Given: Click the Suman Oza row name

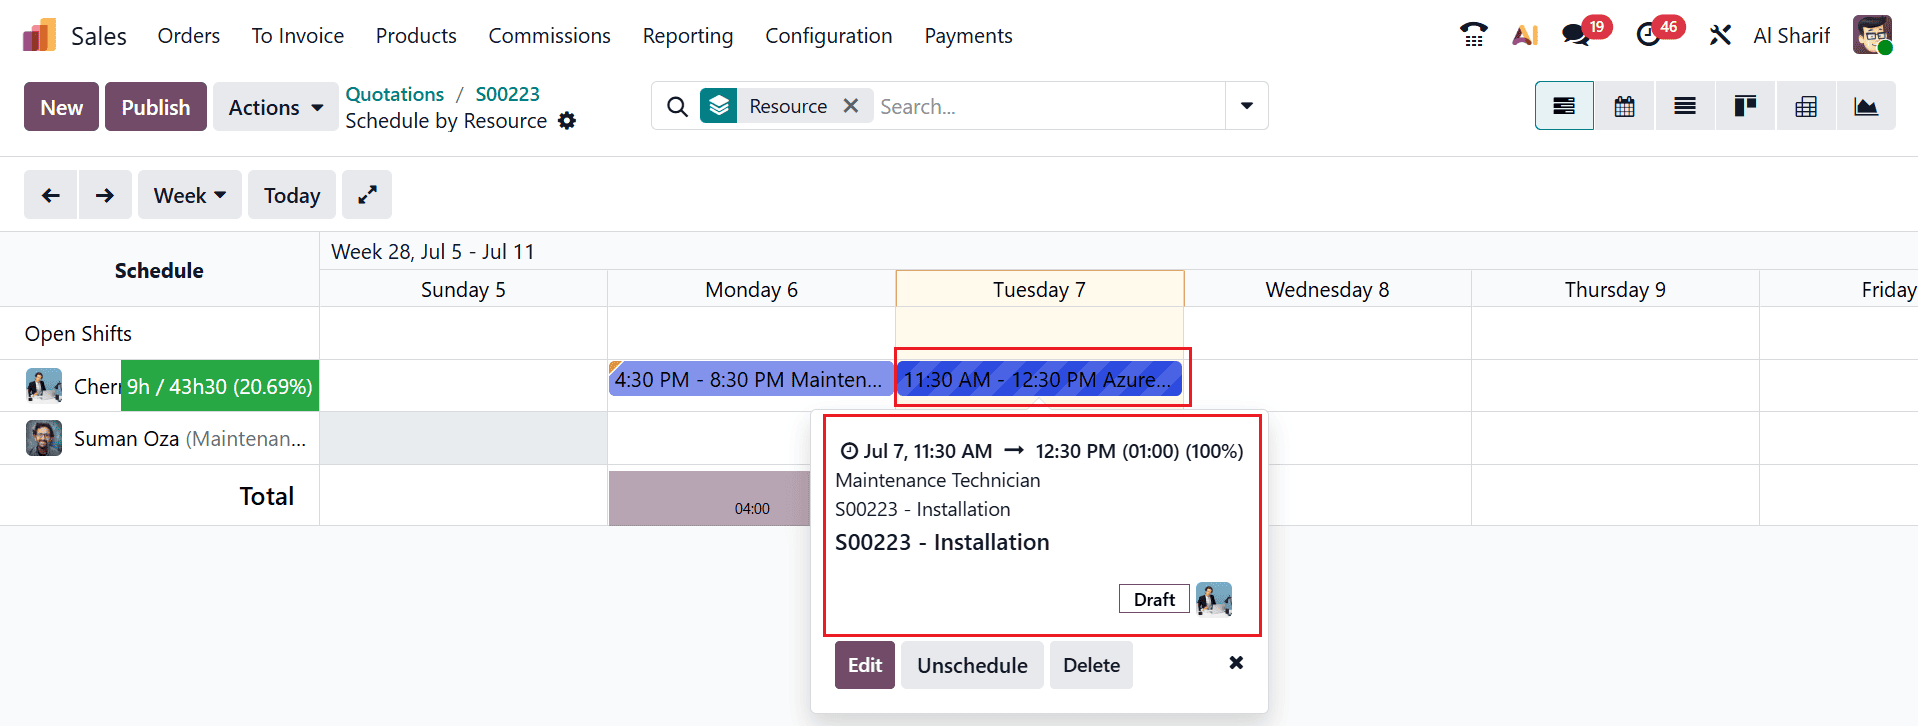Looking at the screenshot, I should pos(126,439).
